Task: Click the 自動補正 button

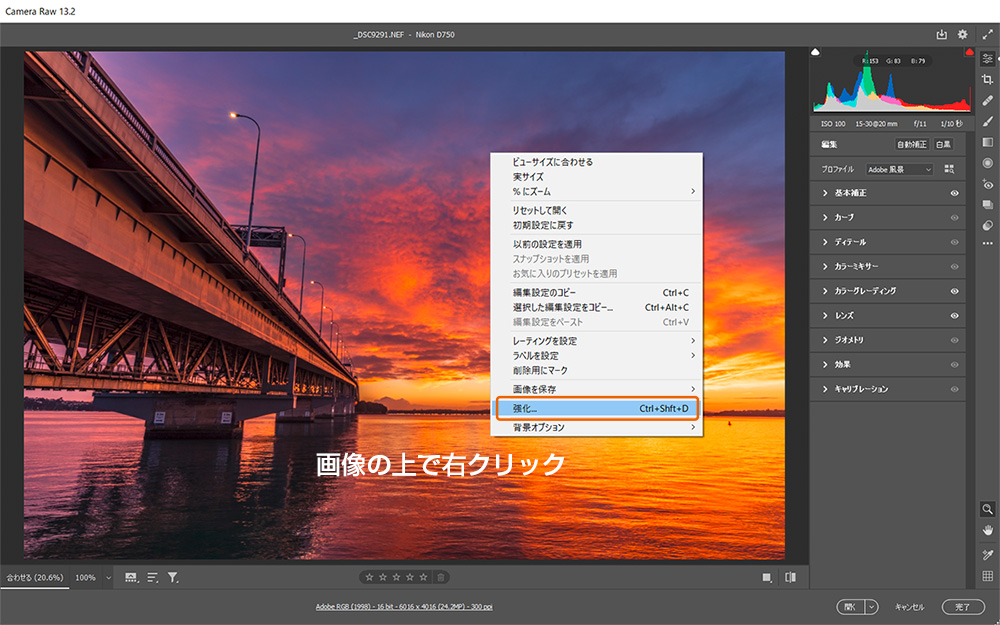Action: click(x=912, y=145)
